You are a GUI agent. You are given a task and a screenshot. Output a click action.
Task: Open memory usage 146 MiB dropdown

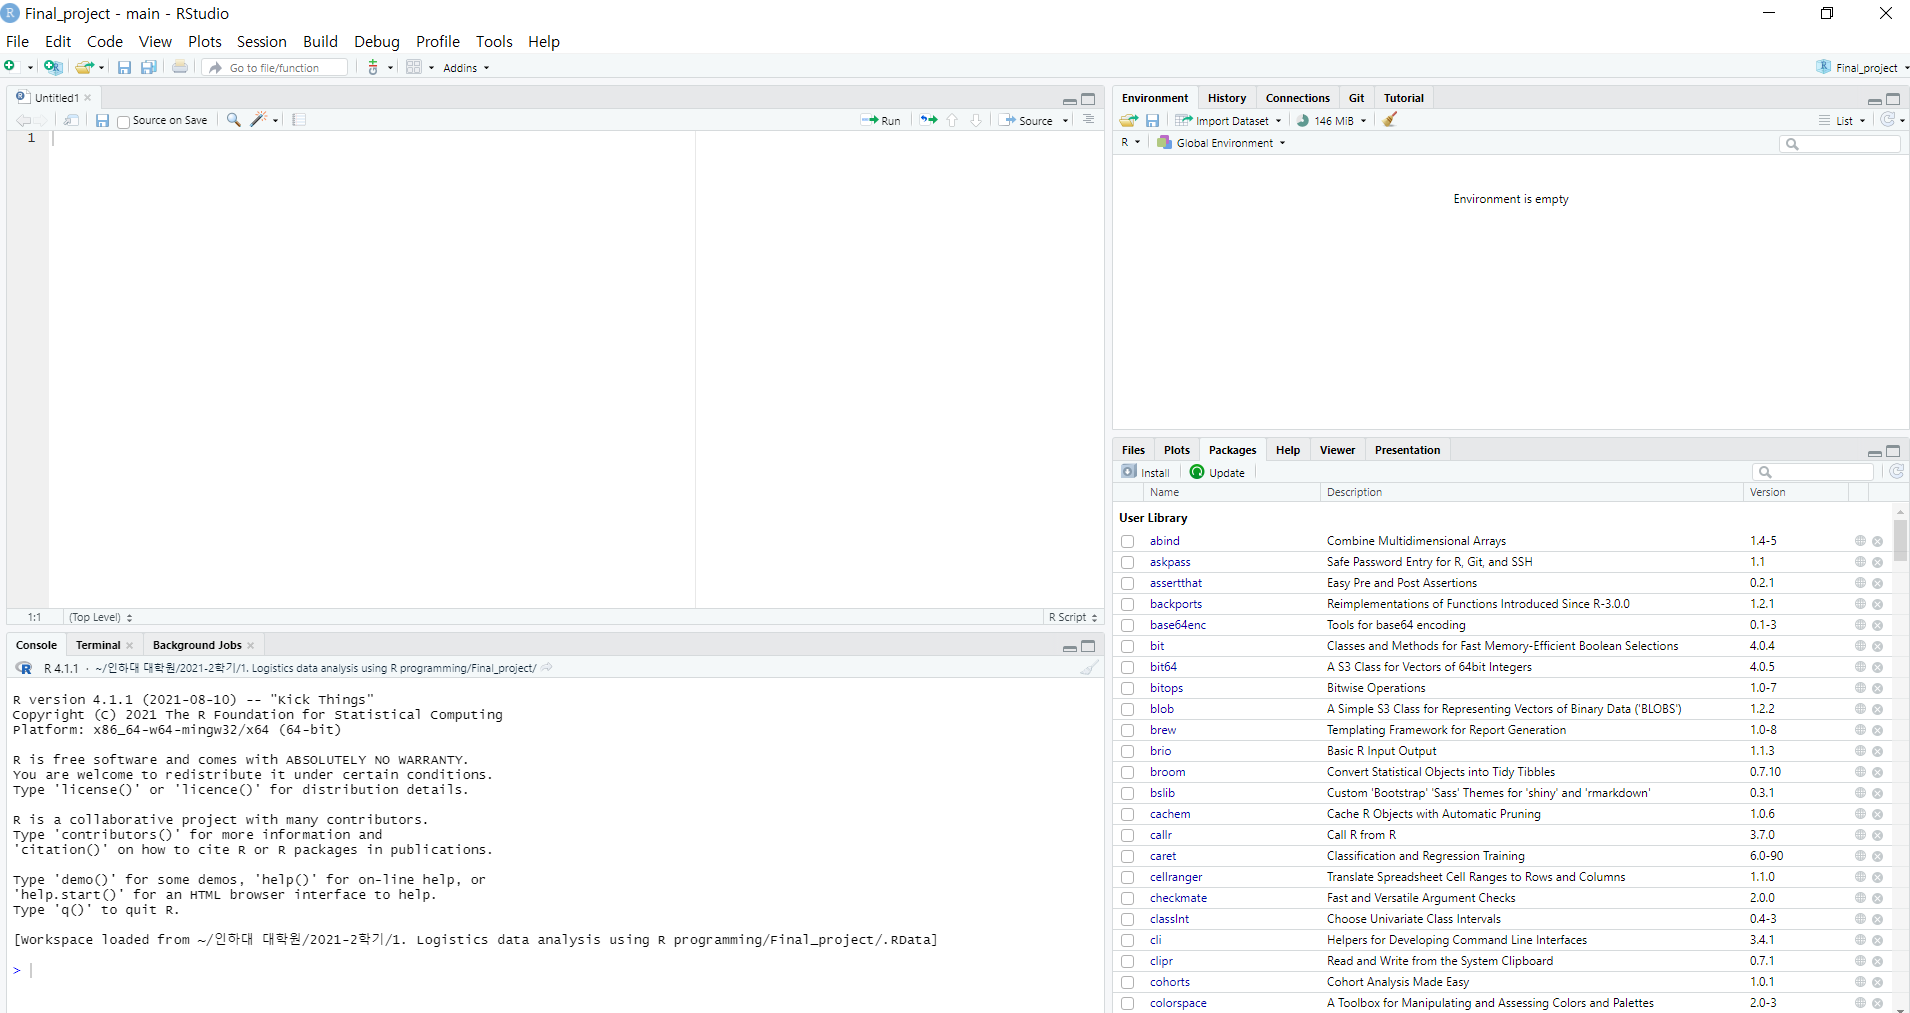1332,120
